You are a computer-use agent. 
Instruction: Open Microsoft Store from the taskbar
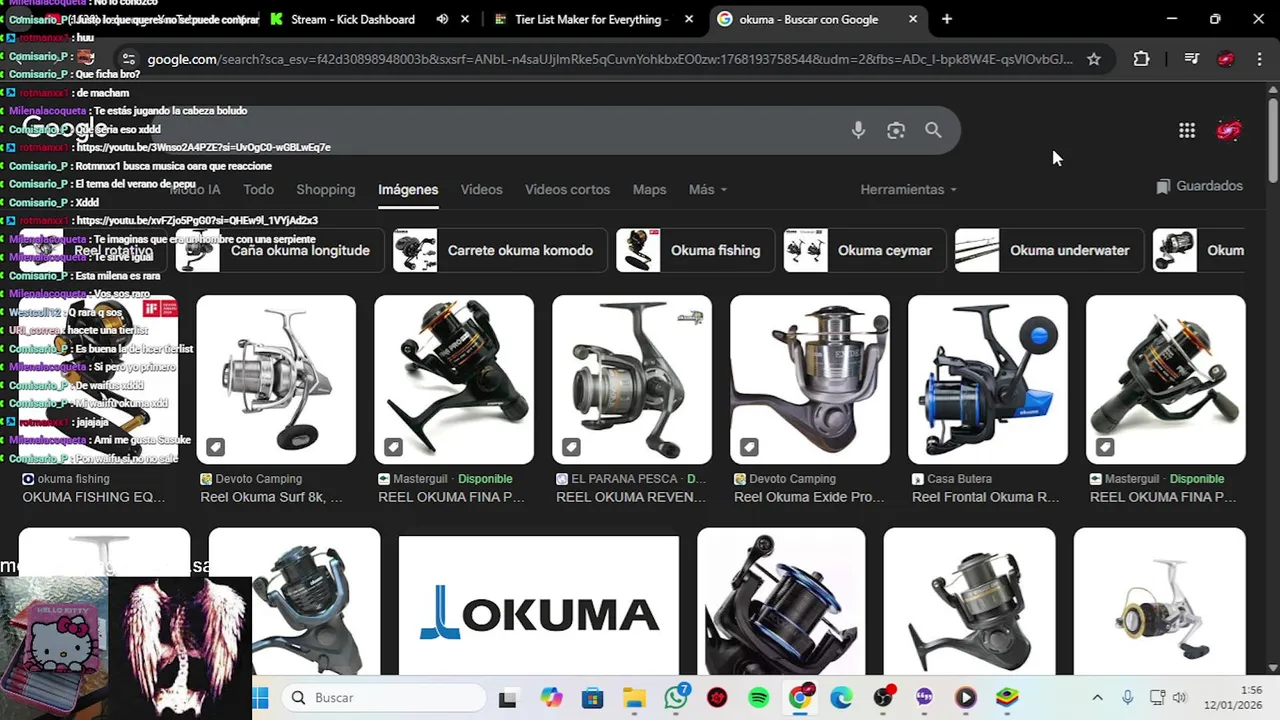(x=593, y=697)
